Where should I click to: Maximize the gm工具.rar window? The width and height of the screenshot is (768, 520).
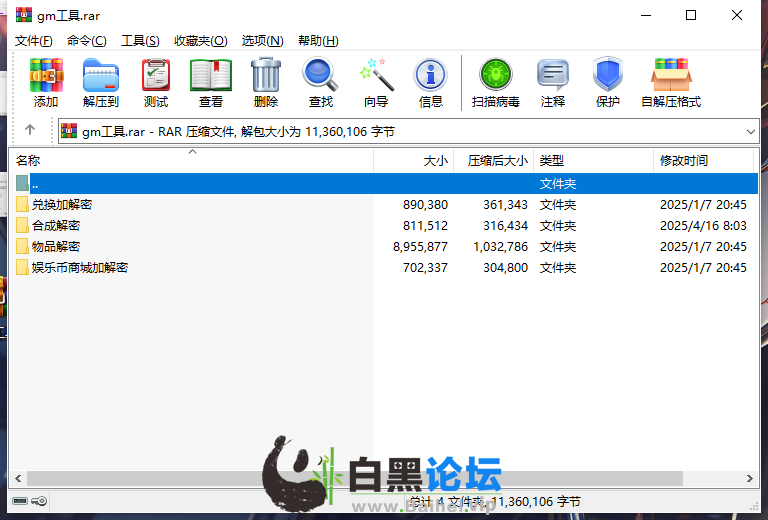691,15
